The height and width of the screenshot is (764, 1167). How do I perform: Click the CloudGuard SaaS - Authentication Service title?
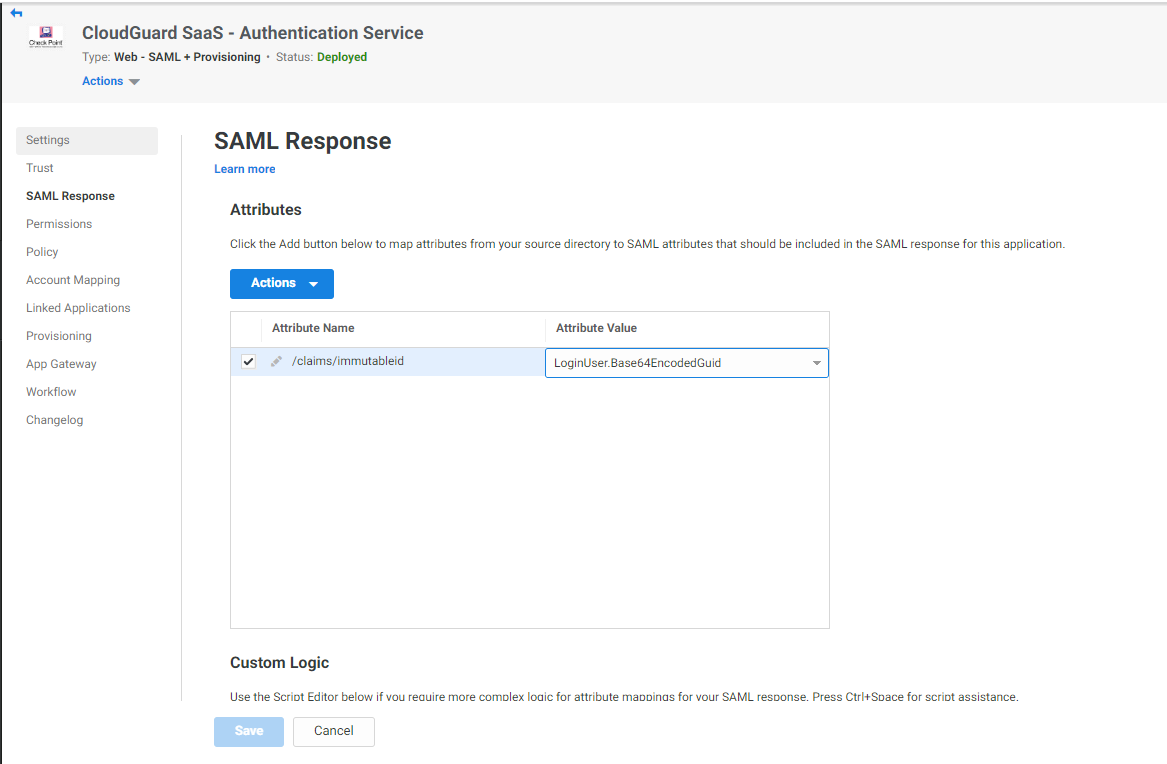[x=252, y=33]
